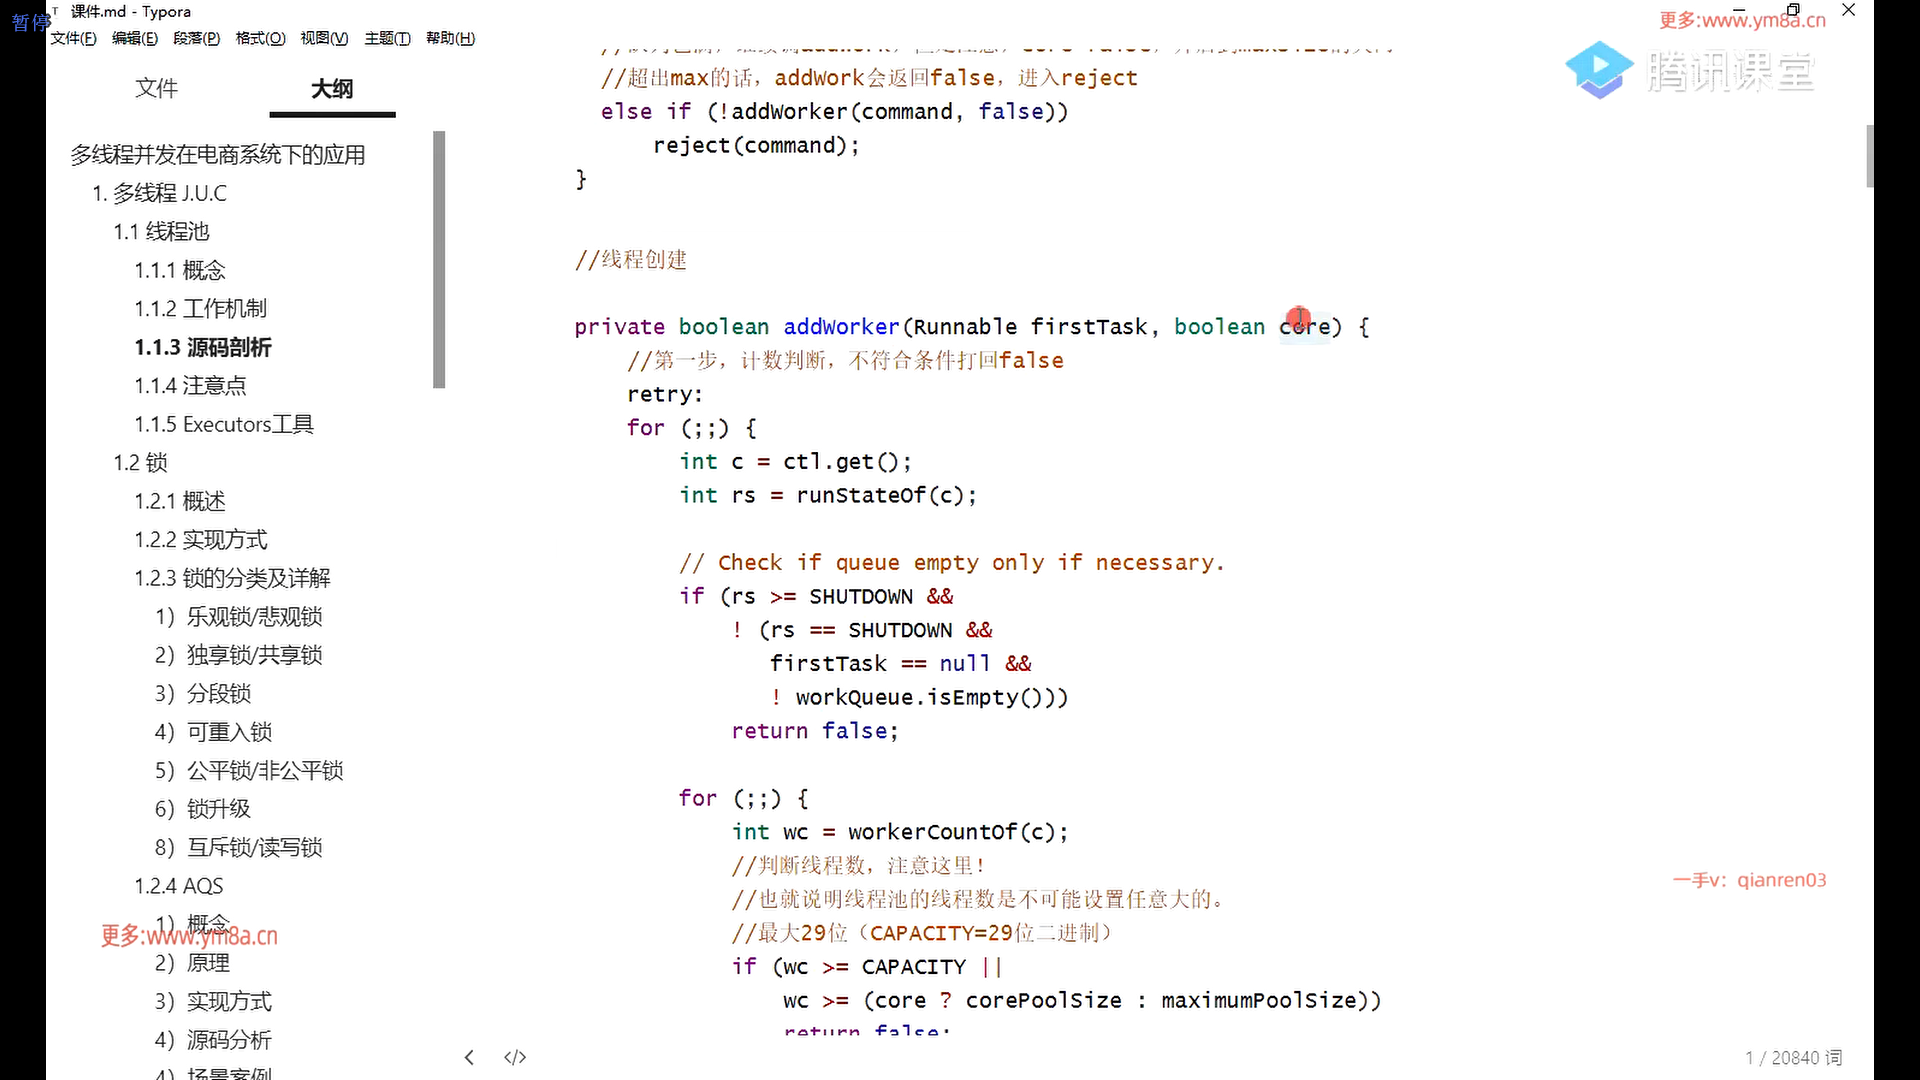
Task: Open the 主题(T) menu
Action: click(x=387, y=38)
